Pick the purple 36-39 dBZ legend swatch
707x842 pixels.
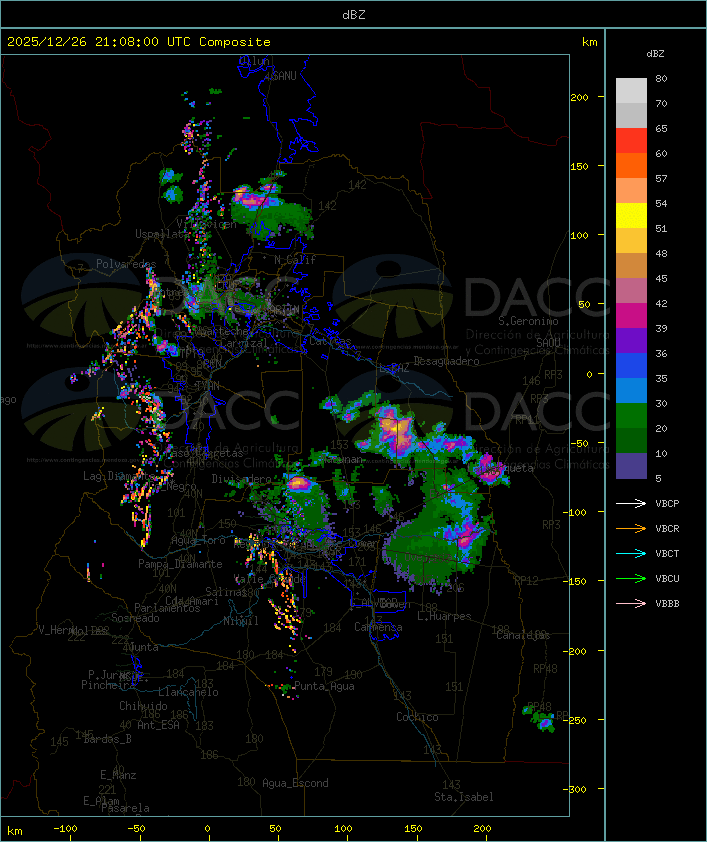coord(631,340)
